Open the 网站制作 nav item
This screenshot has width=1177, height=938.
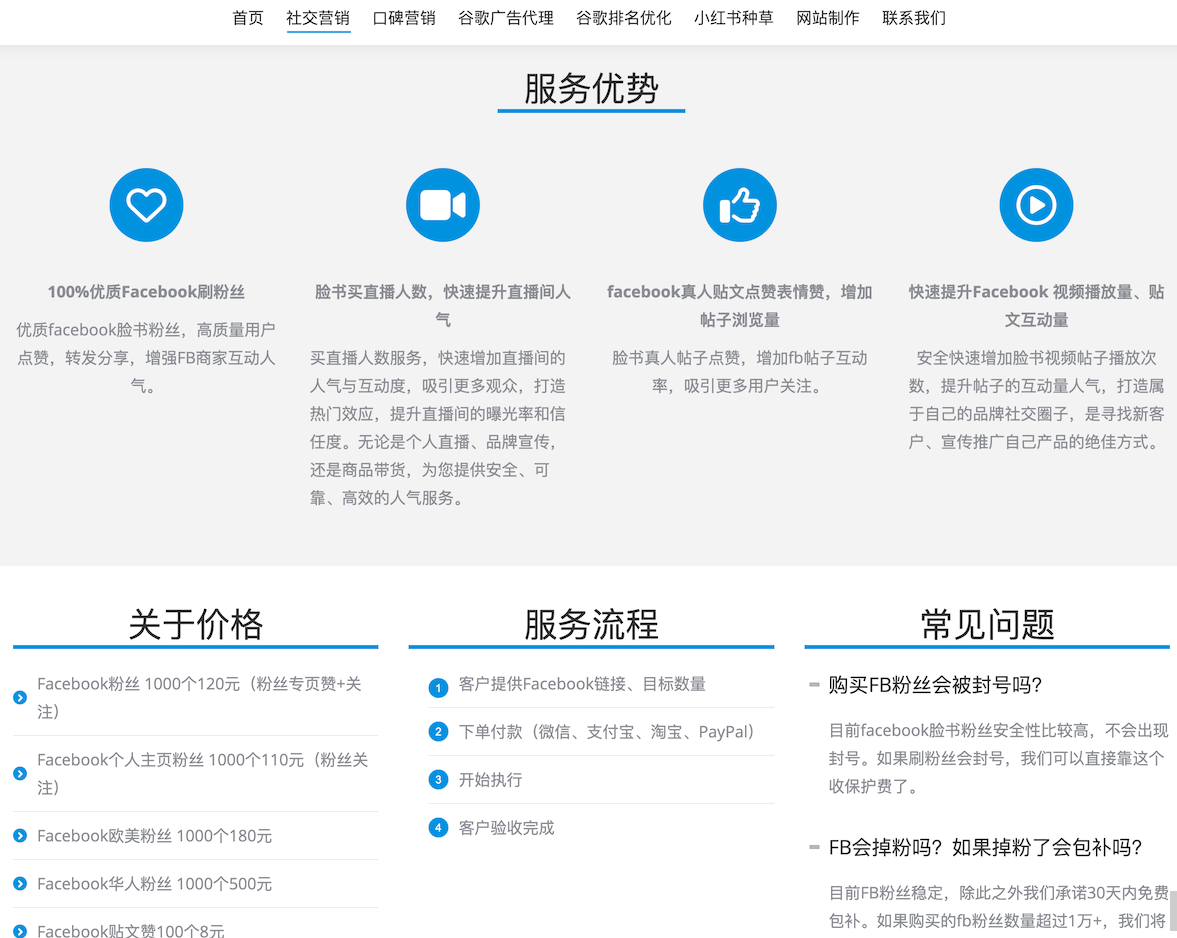coord(828,18)
